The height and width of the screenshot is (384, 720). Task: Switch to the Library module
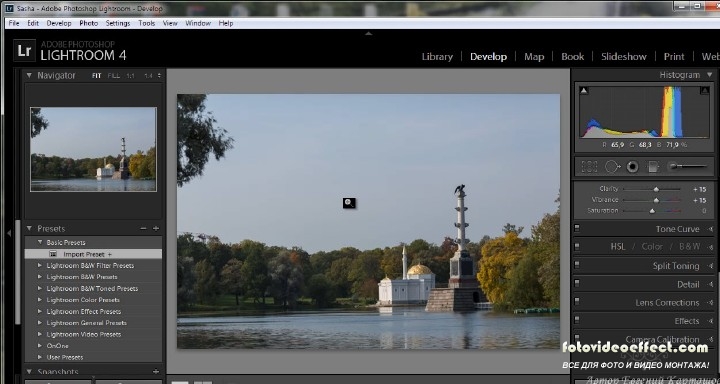pos(437,56)
